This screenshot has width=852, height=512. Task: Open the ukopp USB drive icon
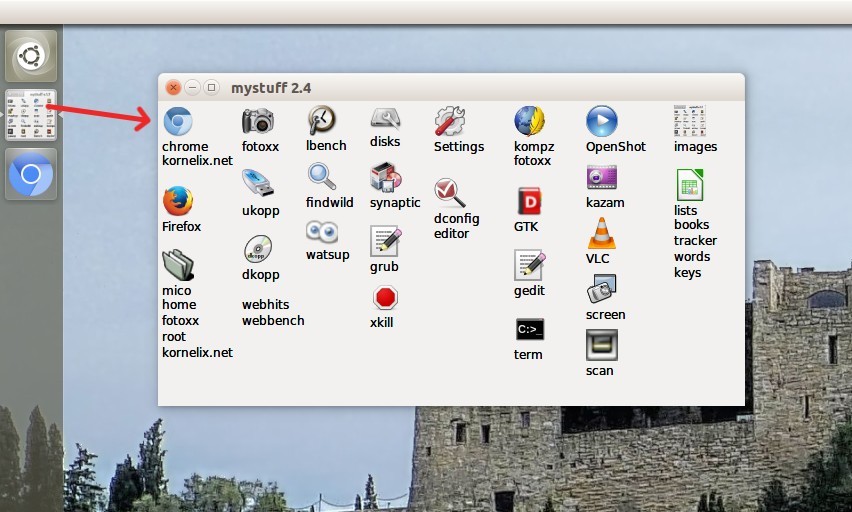tap(258, 183)
